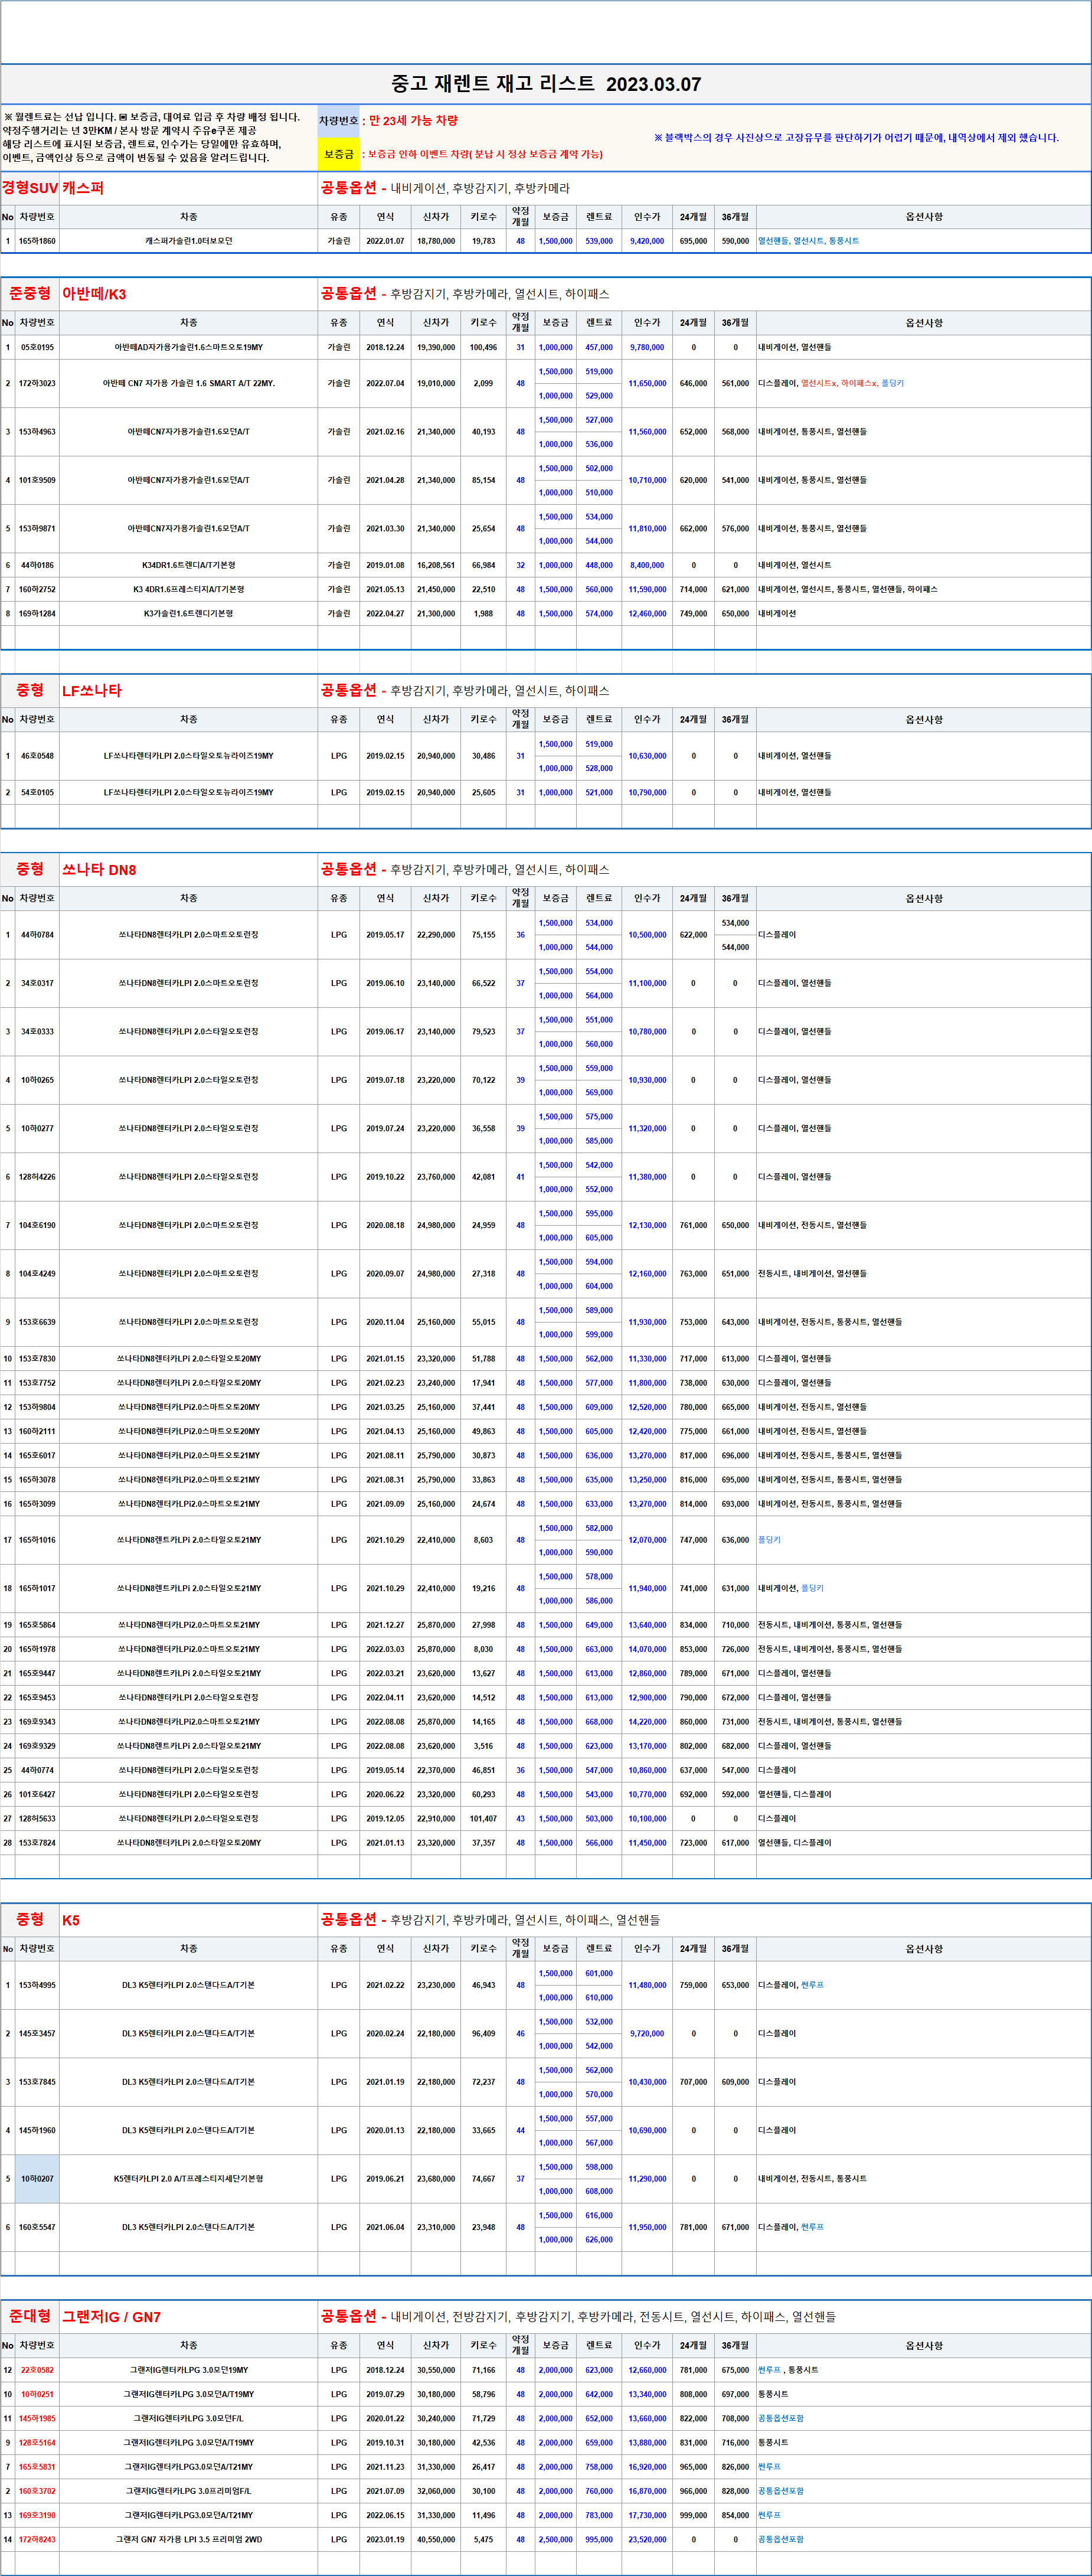Select the plate number "44하0186"
1092x2576 pixels.
pos(37,565)
